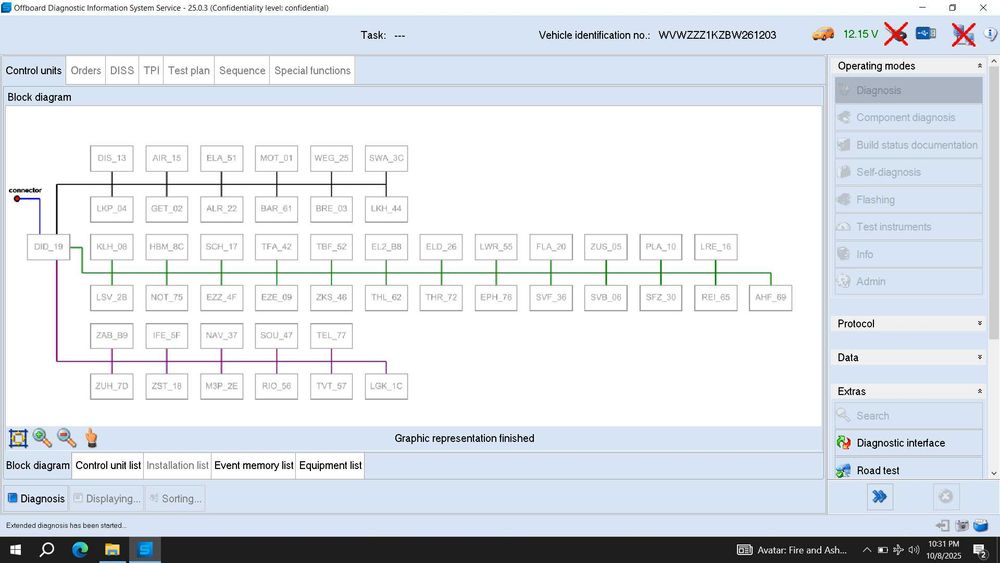Show hidden system tray icons
Viewport: 1000px width, 563px height.
(867, 550)
